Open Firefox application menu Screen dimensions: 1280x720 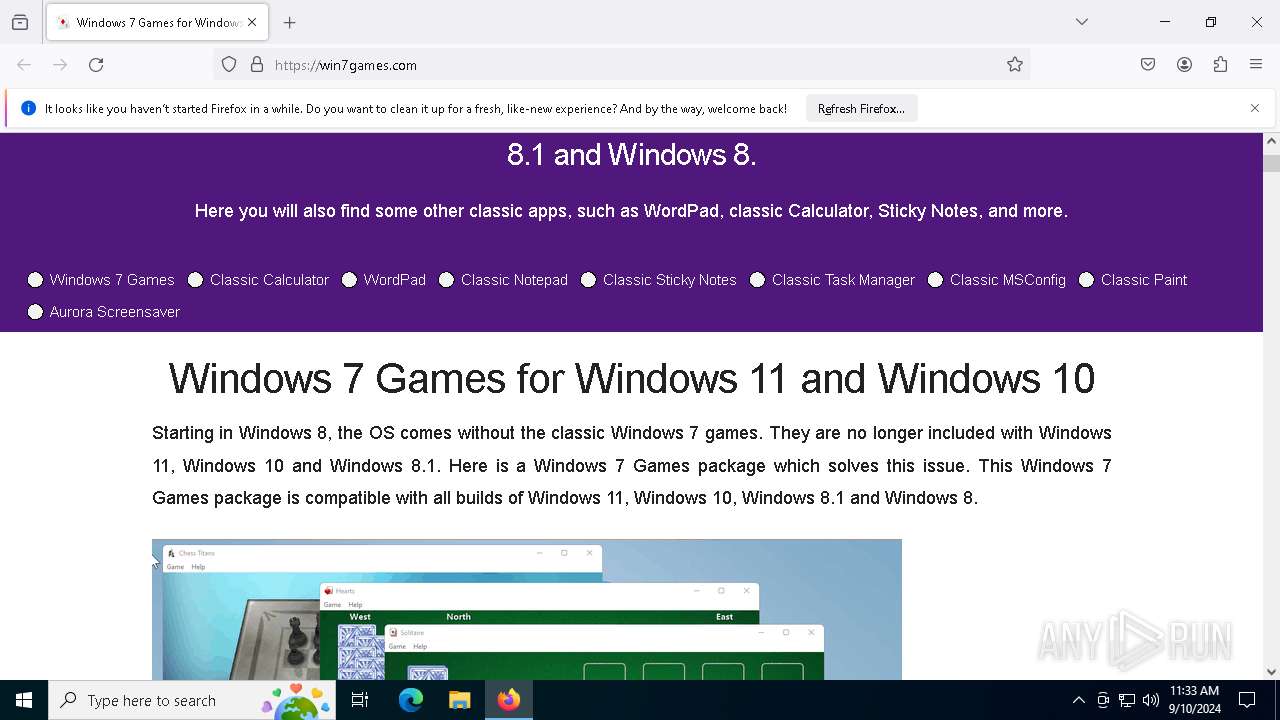(x=1256, y=65)
